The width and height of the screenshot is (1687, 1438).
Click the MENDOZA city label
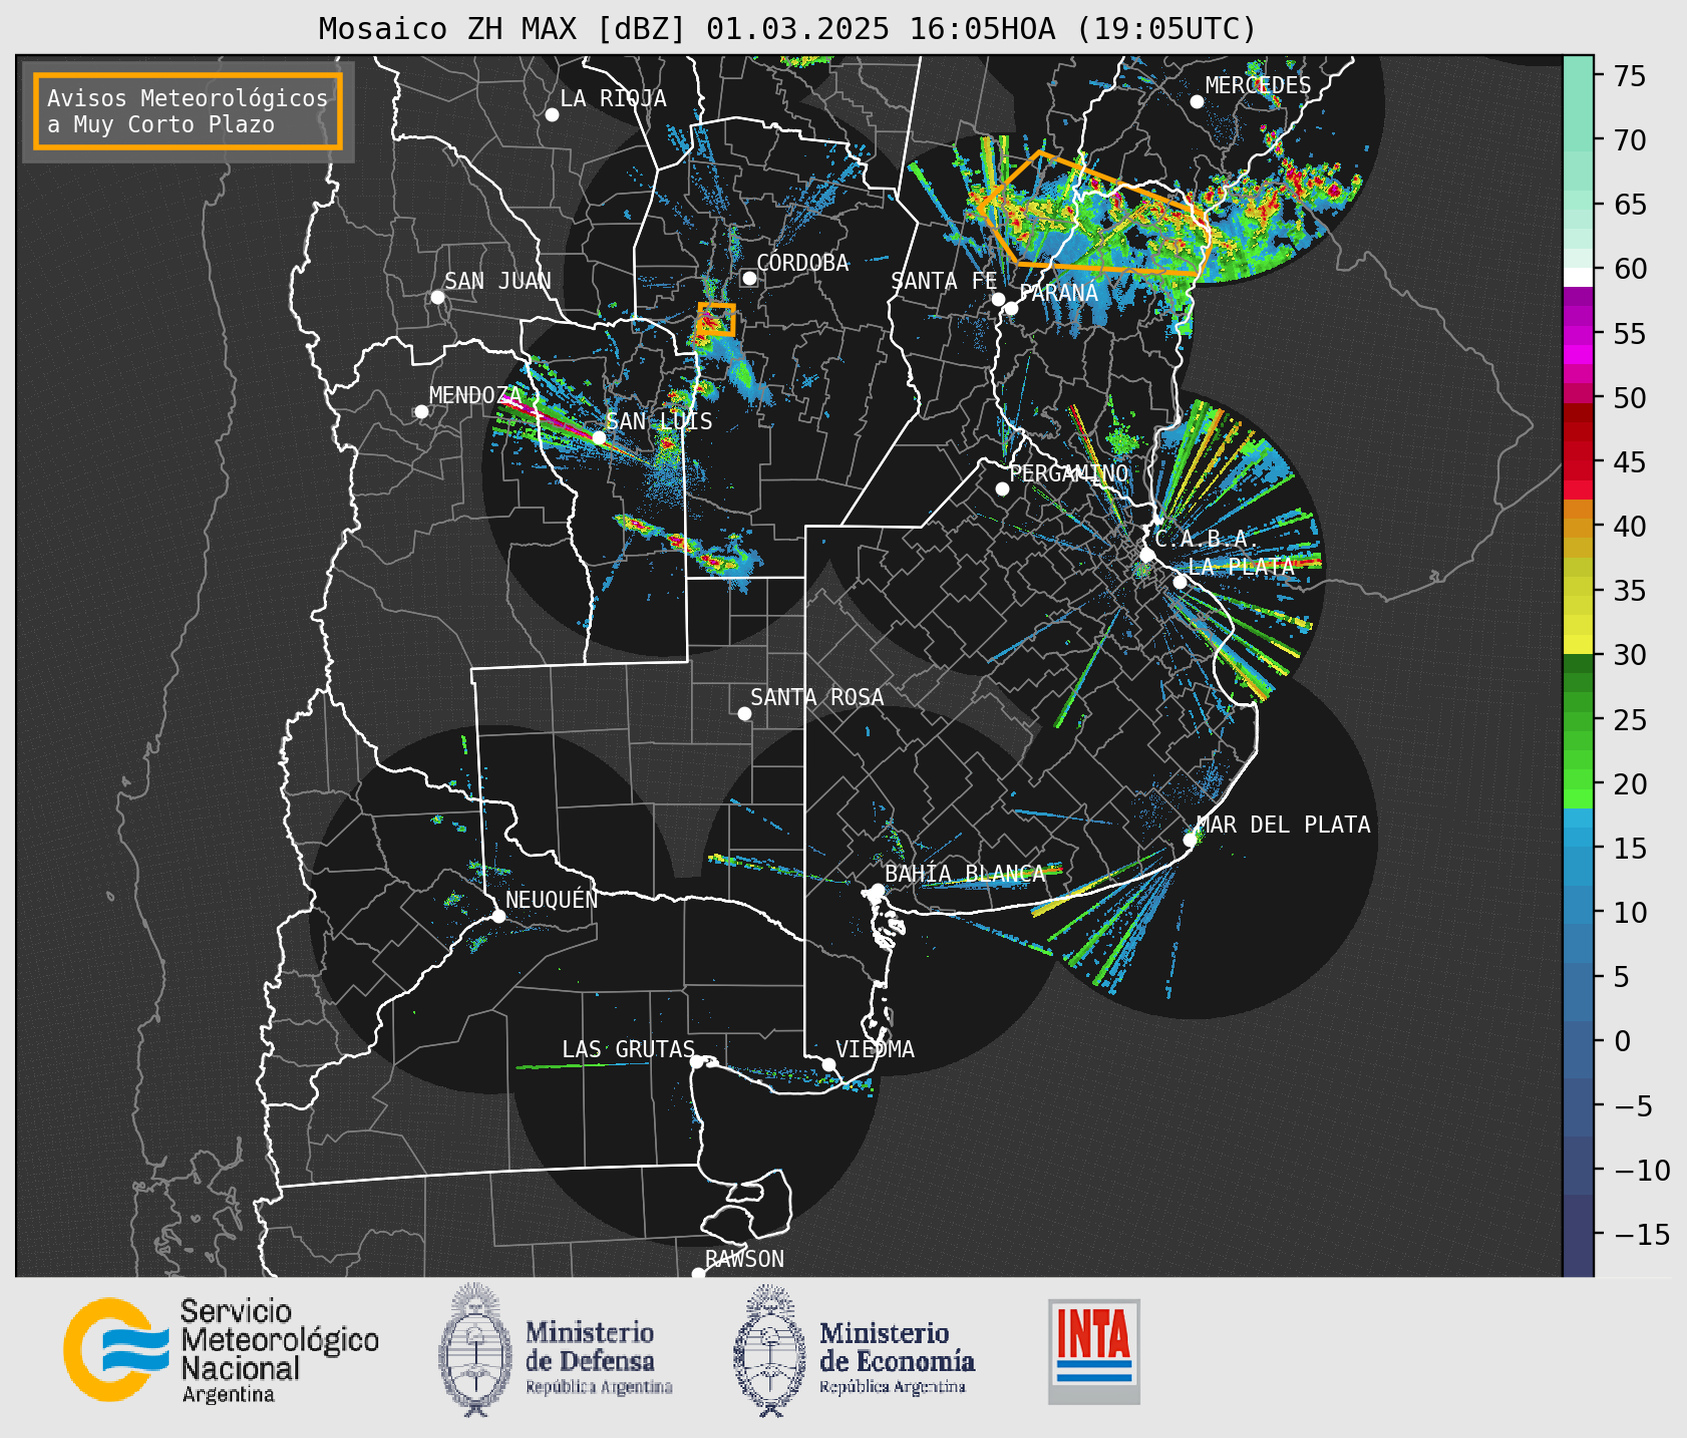(x=476, y=395)
